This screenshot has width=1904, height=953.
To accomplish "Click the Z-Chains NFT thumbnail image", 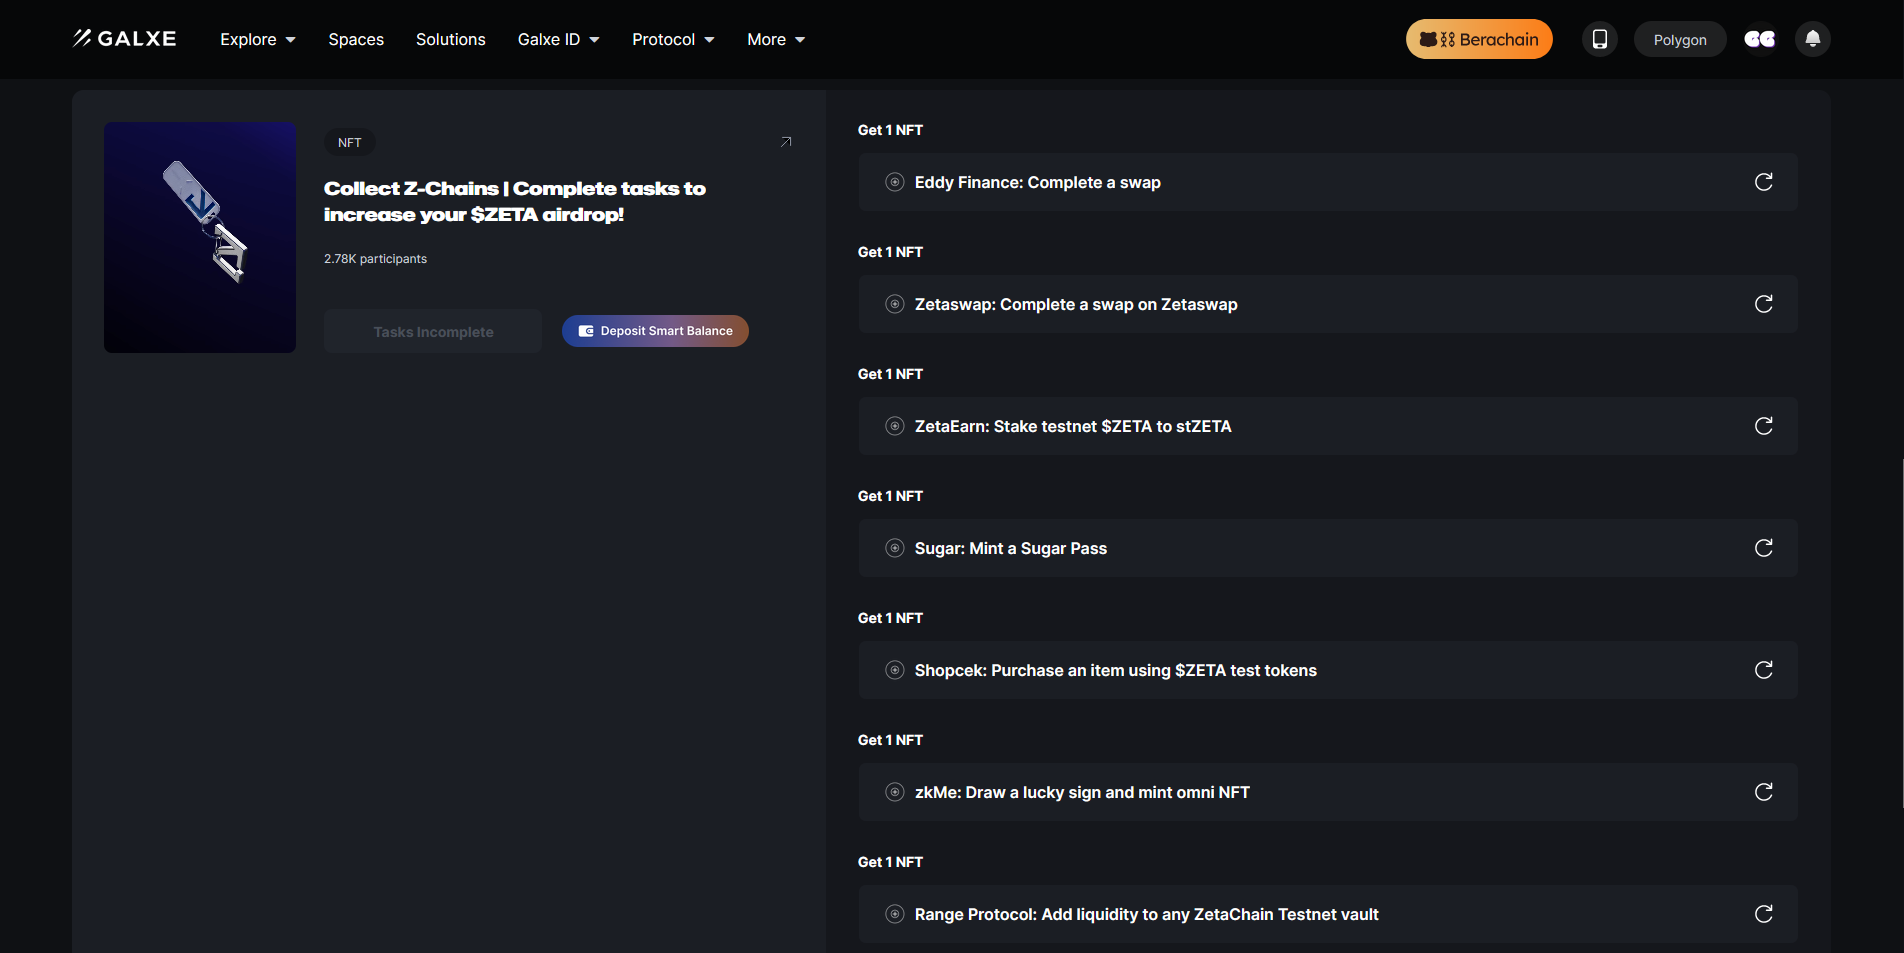I will 200,237.
